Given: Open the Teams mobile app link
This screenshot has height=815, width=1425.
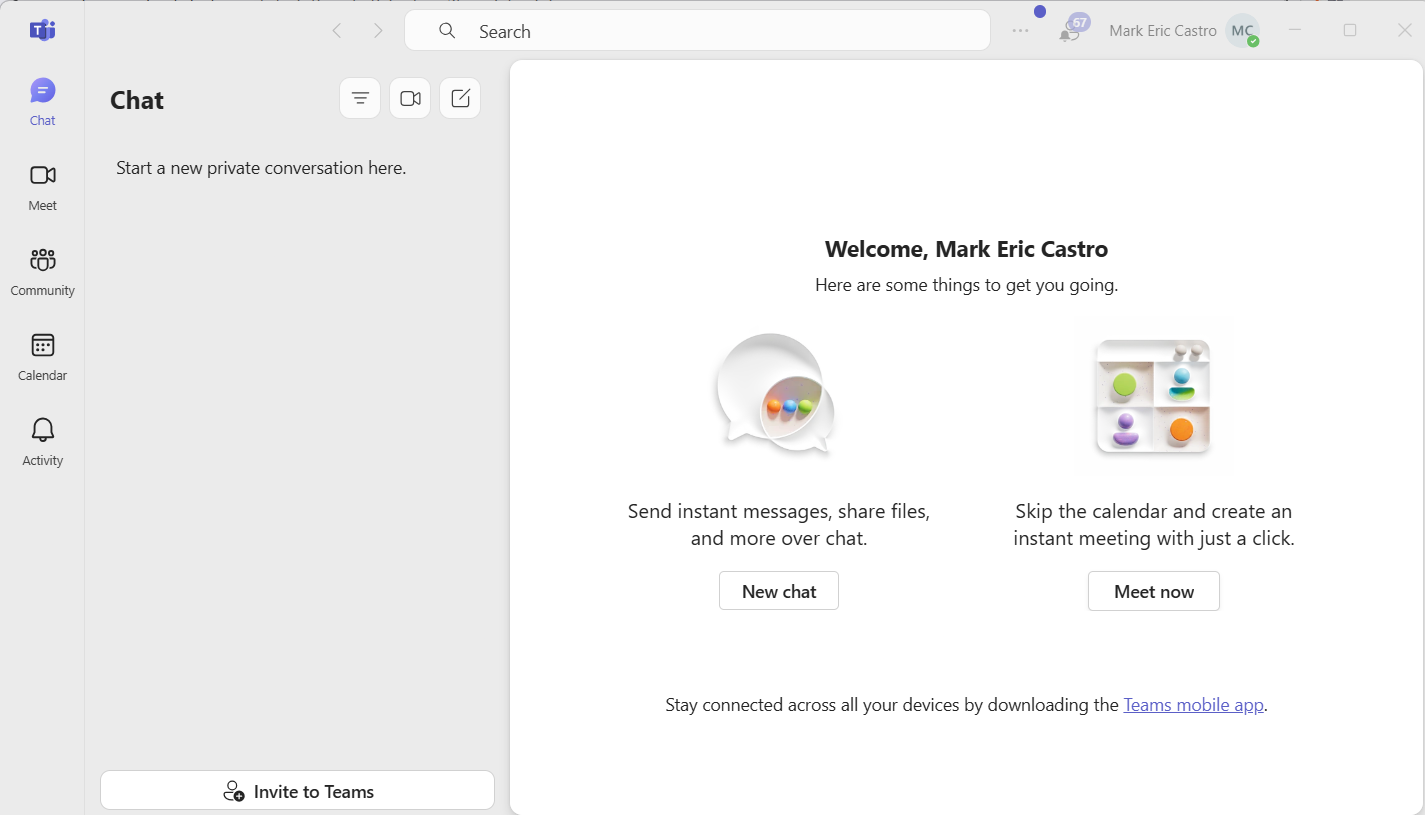Looking at the screenshot, I should point(1194,705).
